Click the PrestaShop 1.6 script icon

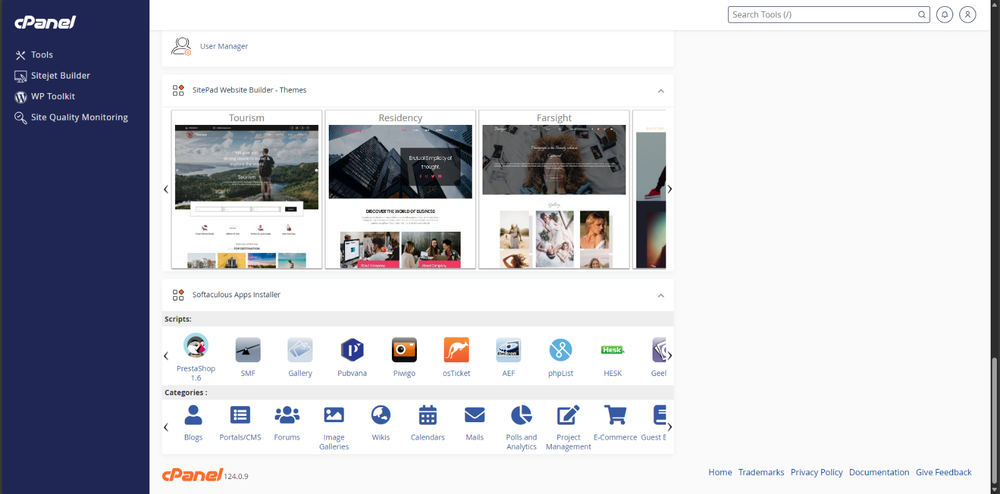pyautogui.click(x=196, y=345)
